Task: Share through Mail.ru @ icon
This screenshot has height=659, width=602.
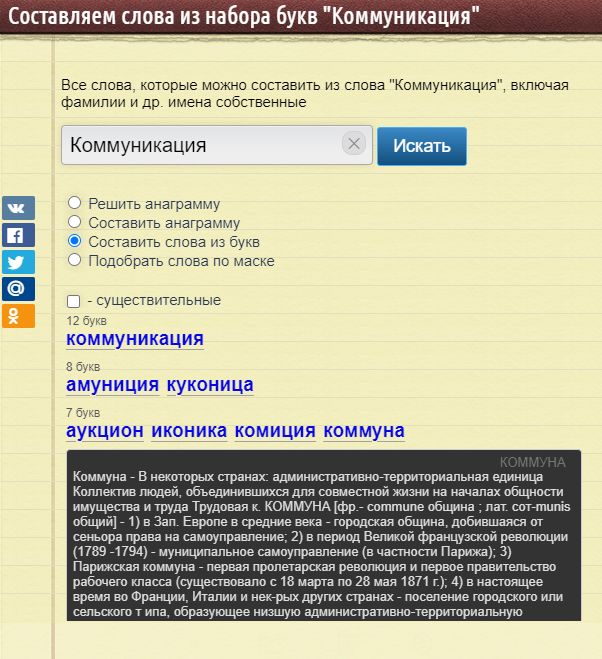Action: tap(17, 289)
